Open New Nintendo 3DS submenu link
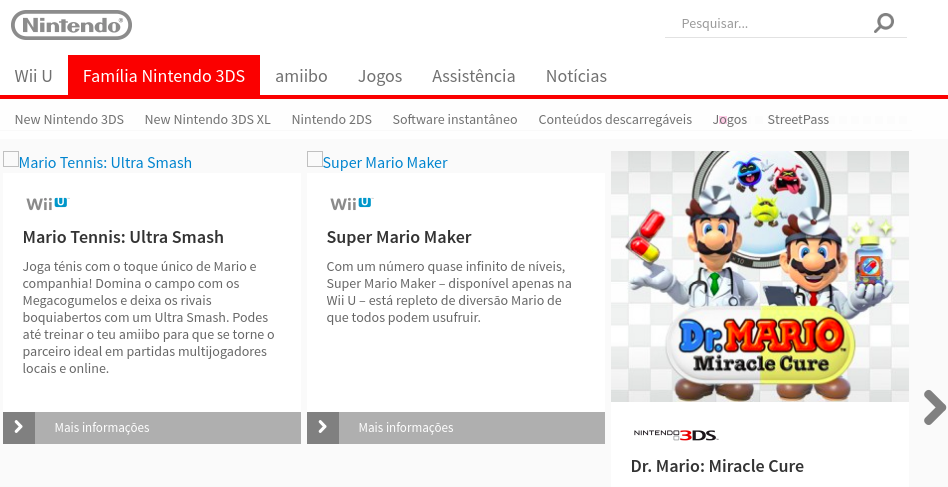The height and width of the screenshot is (487, 948). [x=69, y=120]
